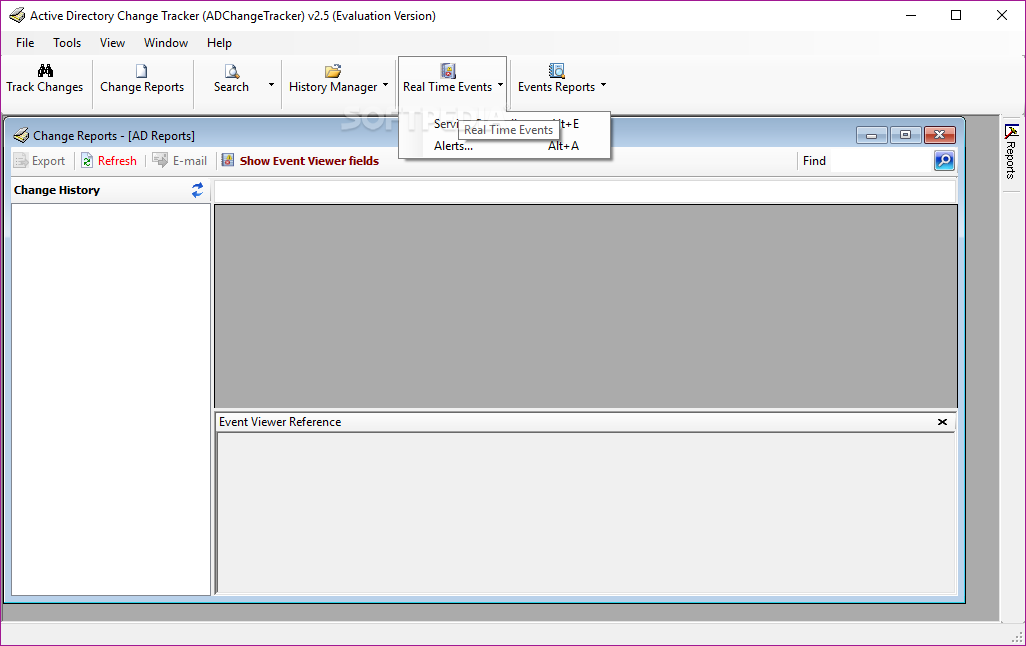The width and height of the screenshot is (1026, 646).
Task: Open Events Reports toolbar icon
Action: tap(557, 71)
